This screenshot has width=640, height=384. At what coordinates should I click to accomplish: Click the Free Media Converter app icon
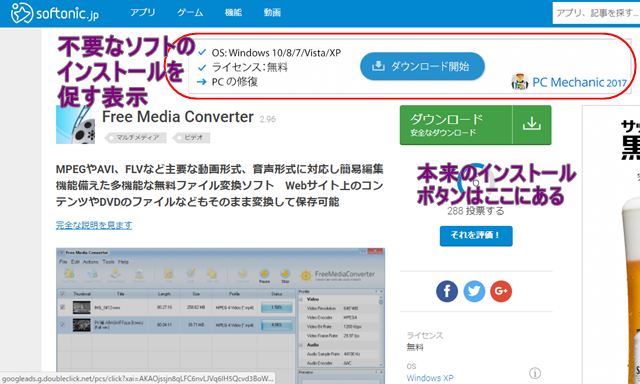(76, 124)
